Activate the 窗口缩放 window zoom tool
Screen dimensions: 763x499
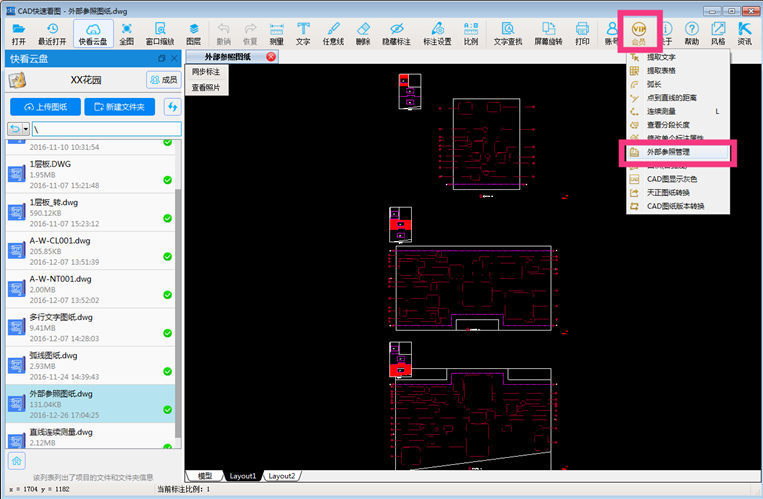click(x=160, y=34)
